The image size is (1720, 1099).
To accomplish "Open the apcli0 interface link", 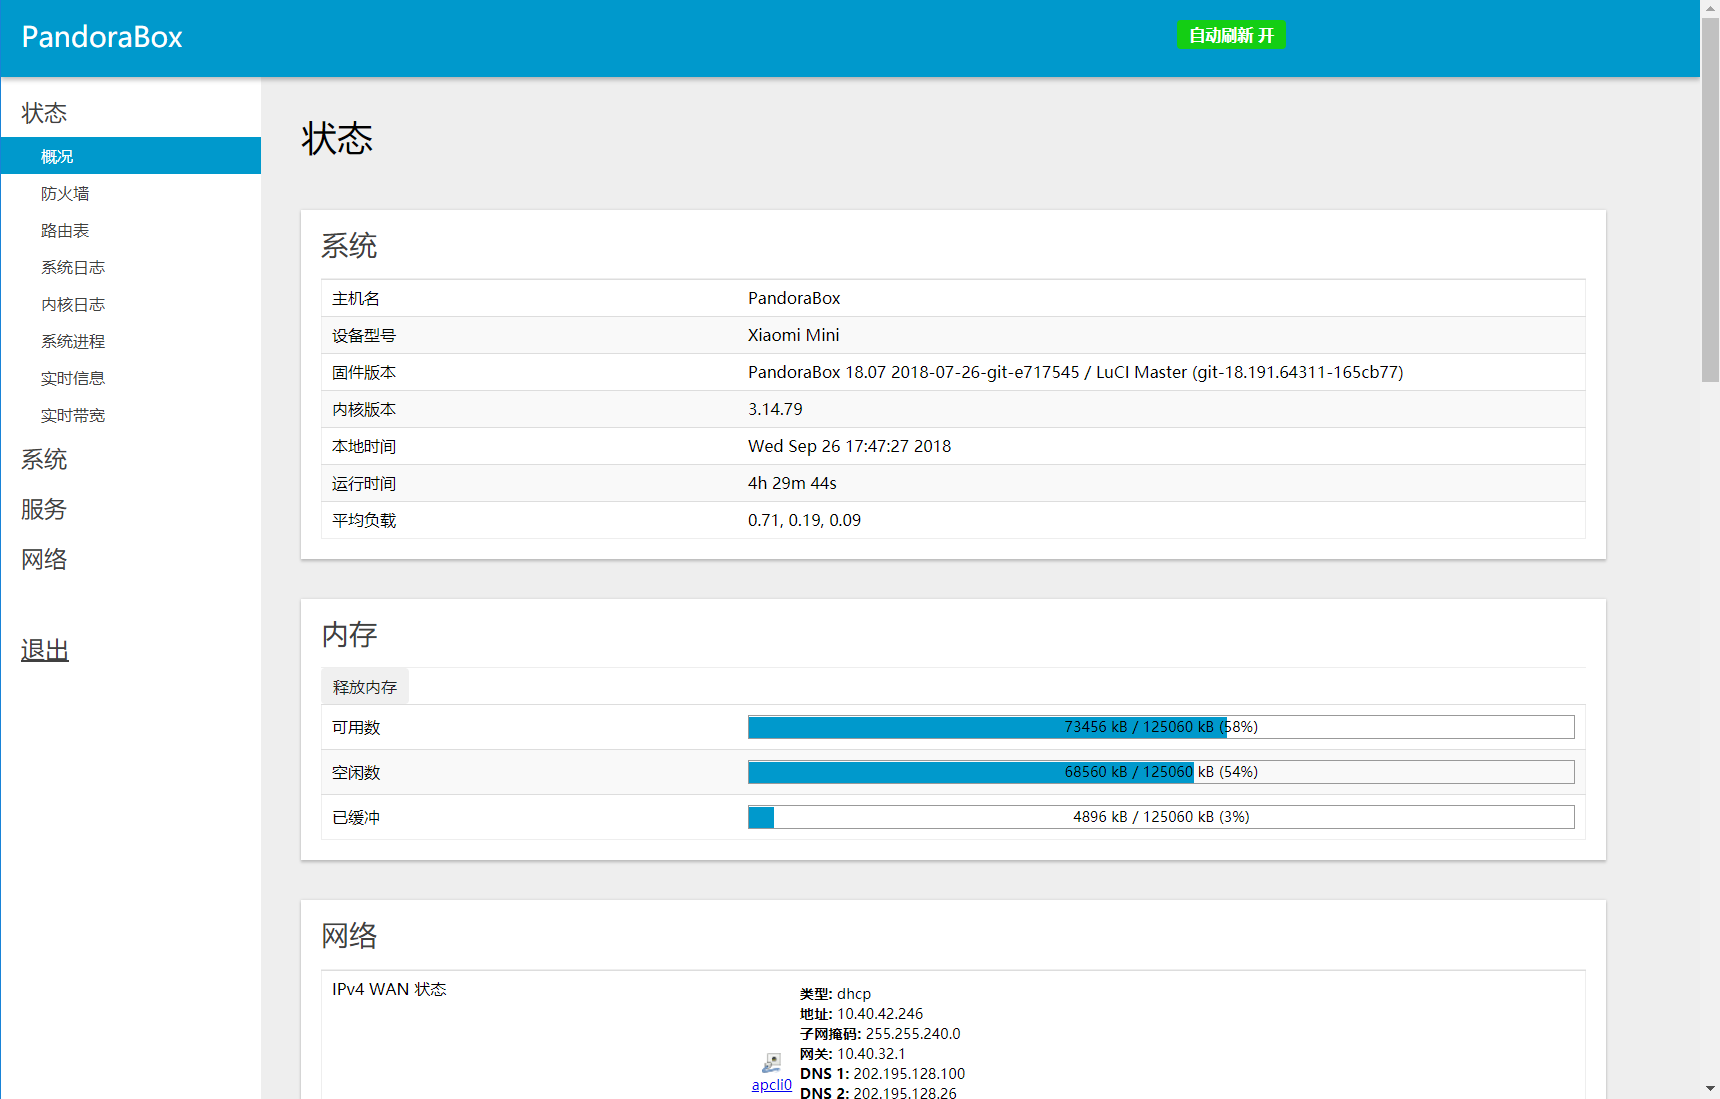I will [771, 1085].
